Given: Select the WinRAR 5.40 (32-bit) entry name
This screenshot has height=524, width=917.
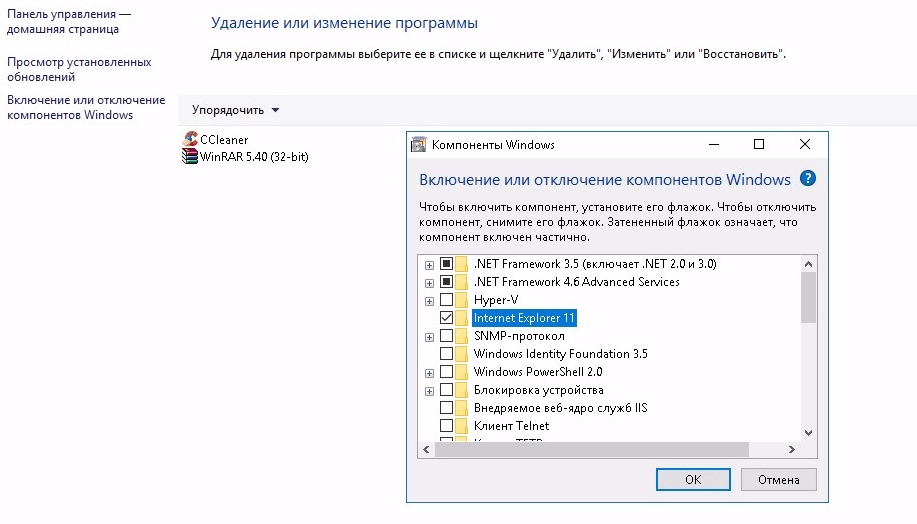Looking at the screenshot, I should click(254, 157).
